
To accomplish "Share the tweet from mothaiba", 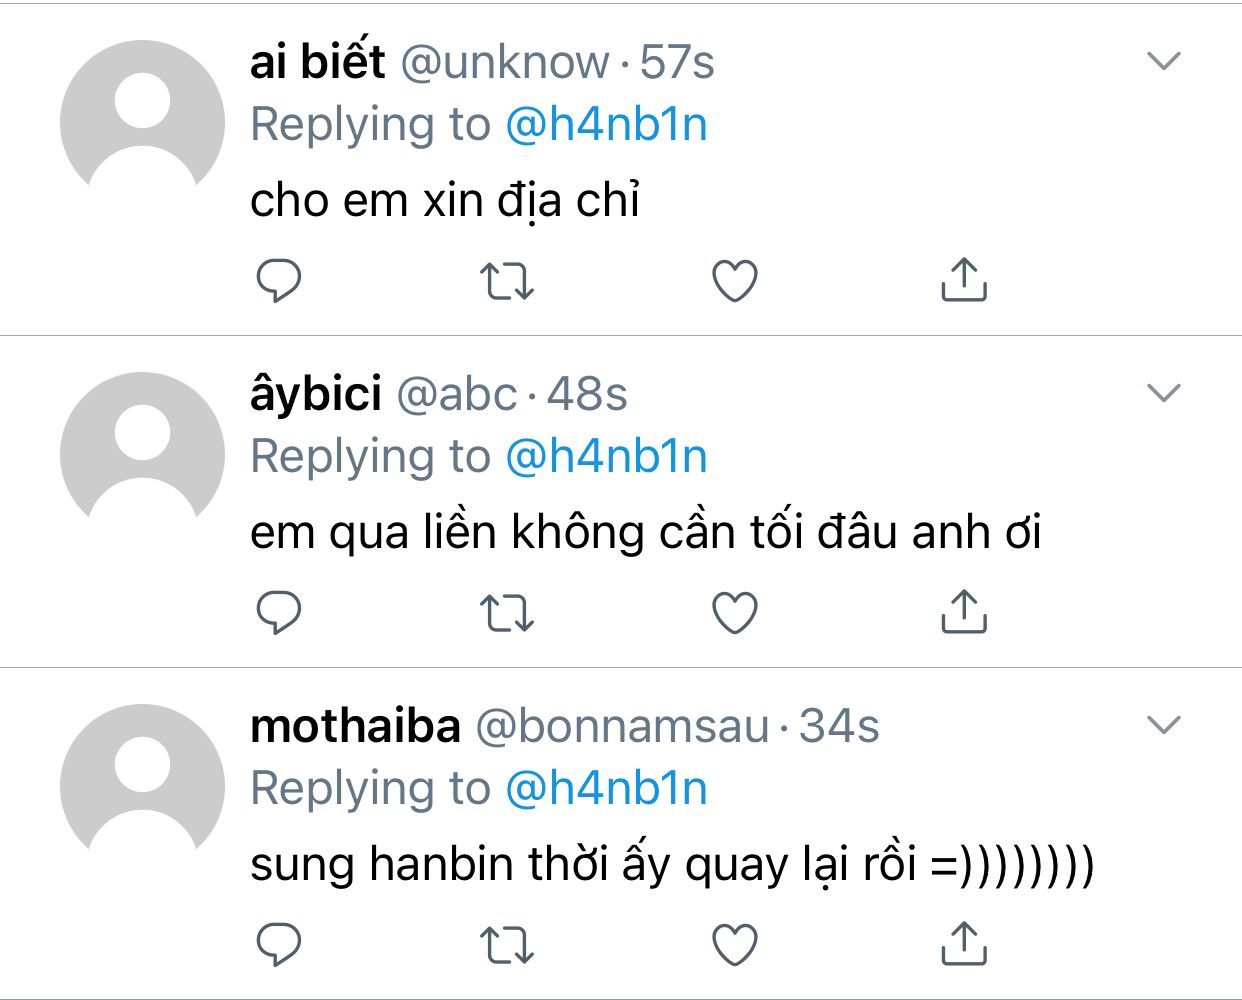I will point(964,944).
